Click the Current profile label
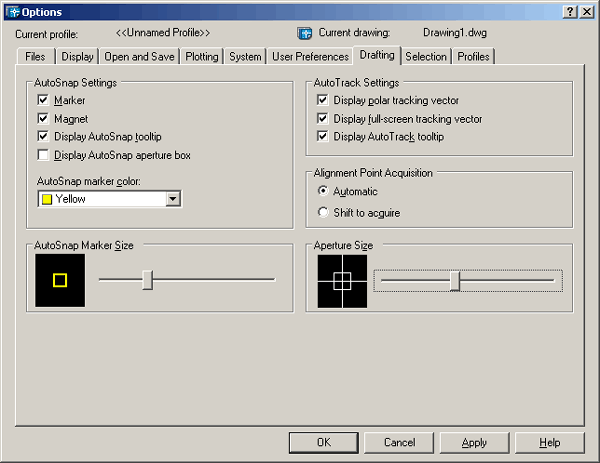The image size is (600, 463). (x=47, y=34)
